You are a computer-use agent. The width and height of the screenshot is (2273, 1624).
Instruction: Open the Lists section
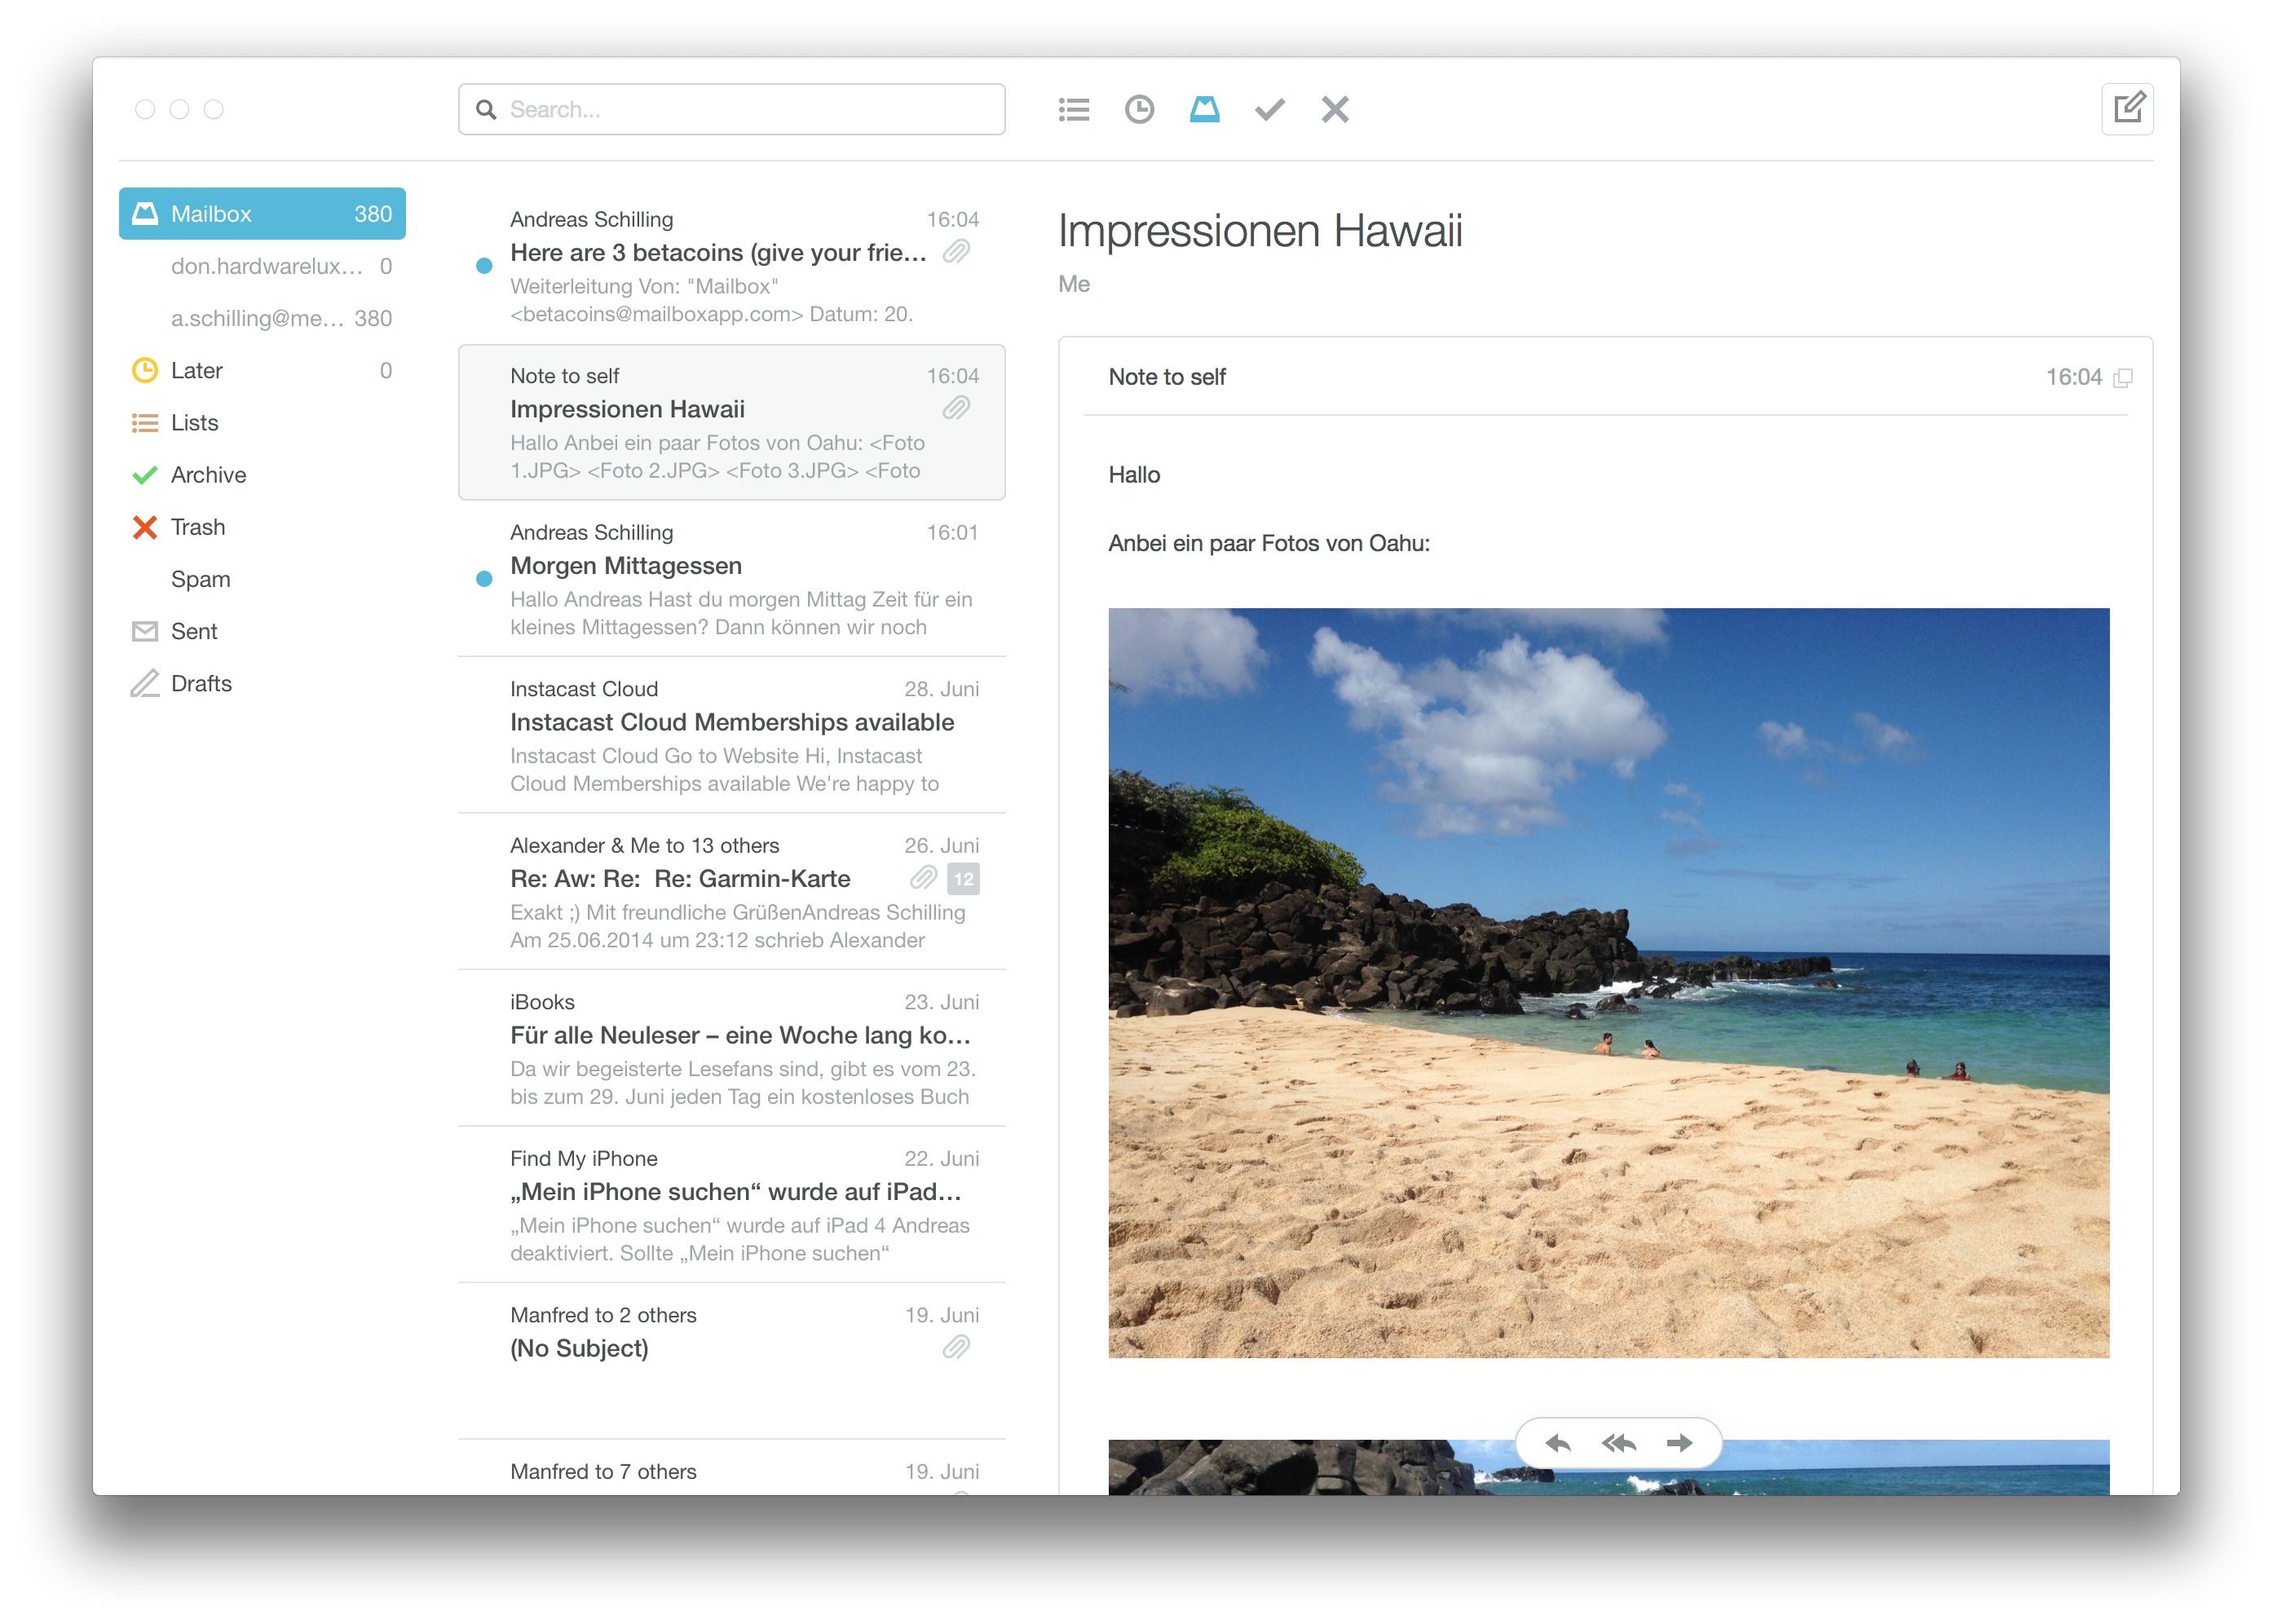(262, 422)
